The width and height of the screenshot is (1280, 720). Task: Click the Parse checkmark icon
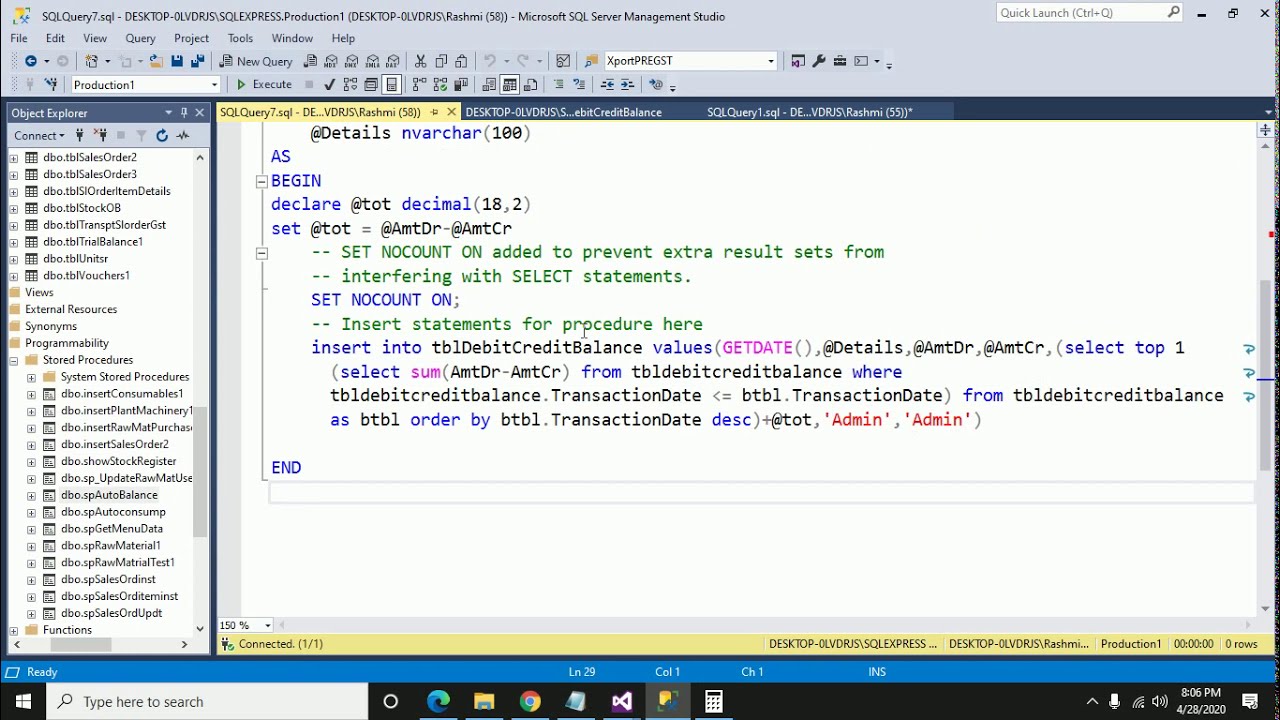pos(329,85)
